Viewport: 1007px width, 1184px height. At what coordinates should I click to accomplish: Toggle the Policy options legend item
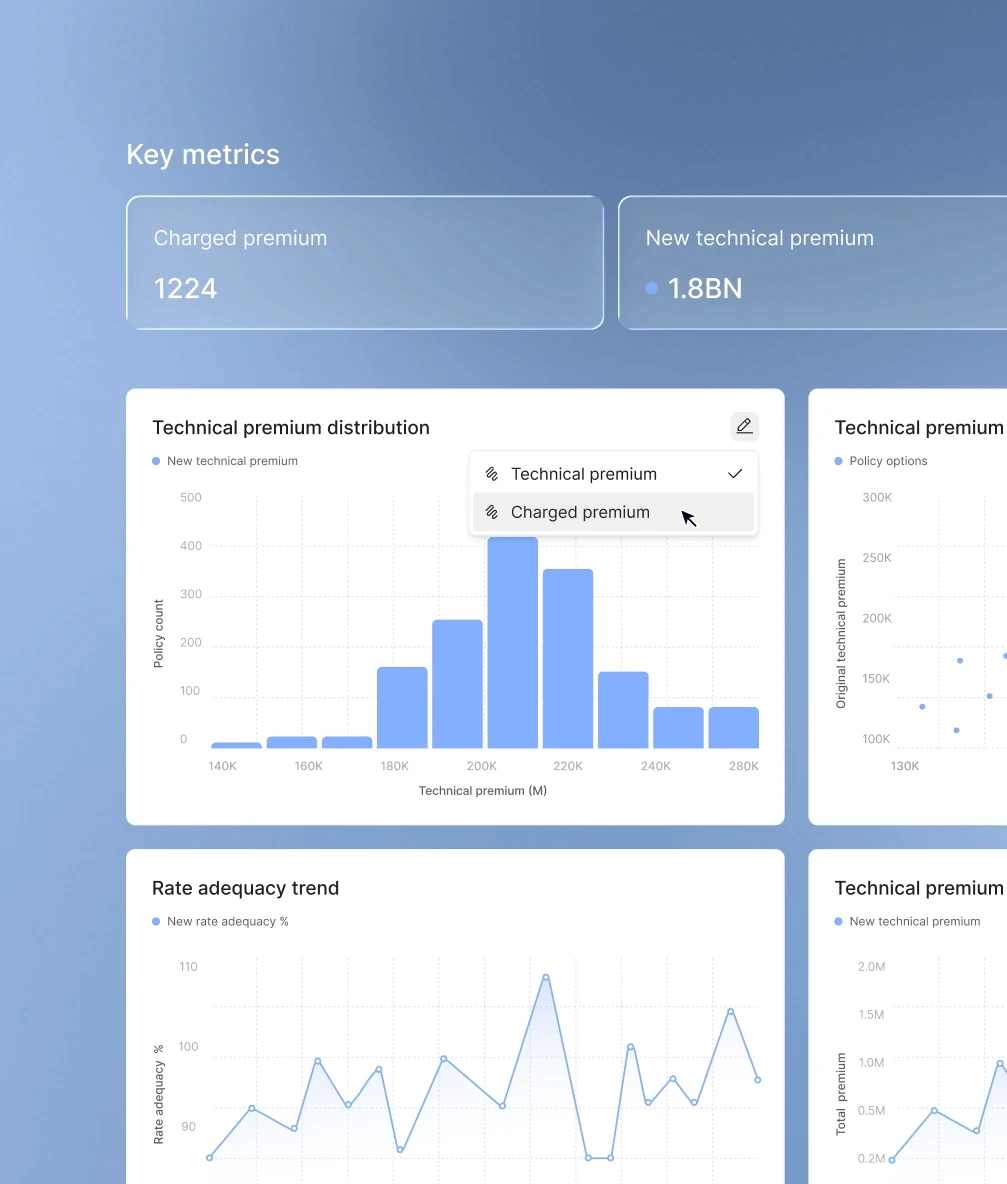click(881, 461)
